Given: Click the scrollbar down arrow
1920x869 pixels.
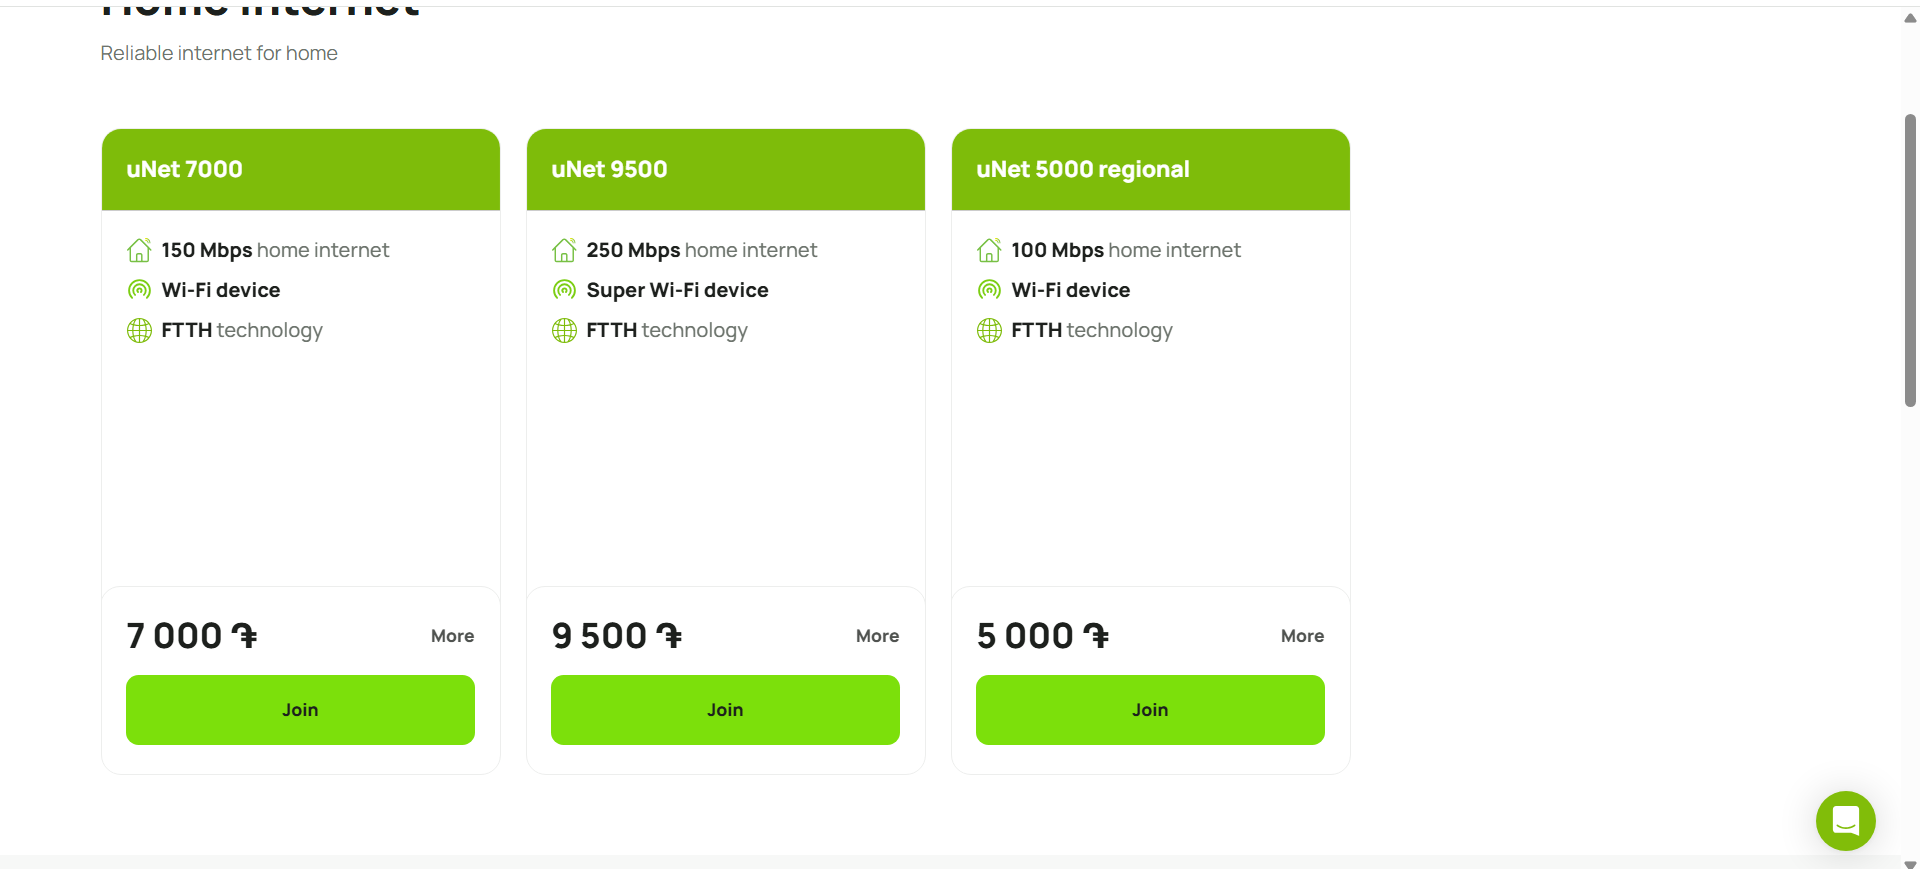Looking at the screenshot, I should coord(1910,864).
